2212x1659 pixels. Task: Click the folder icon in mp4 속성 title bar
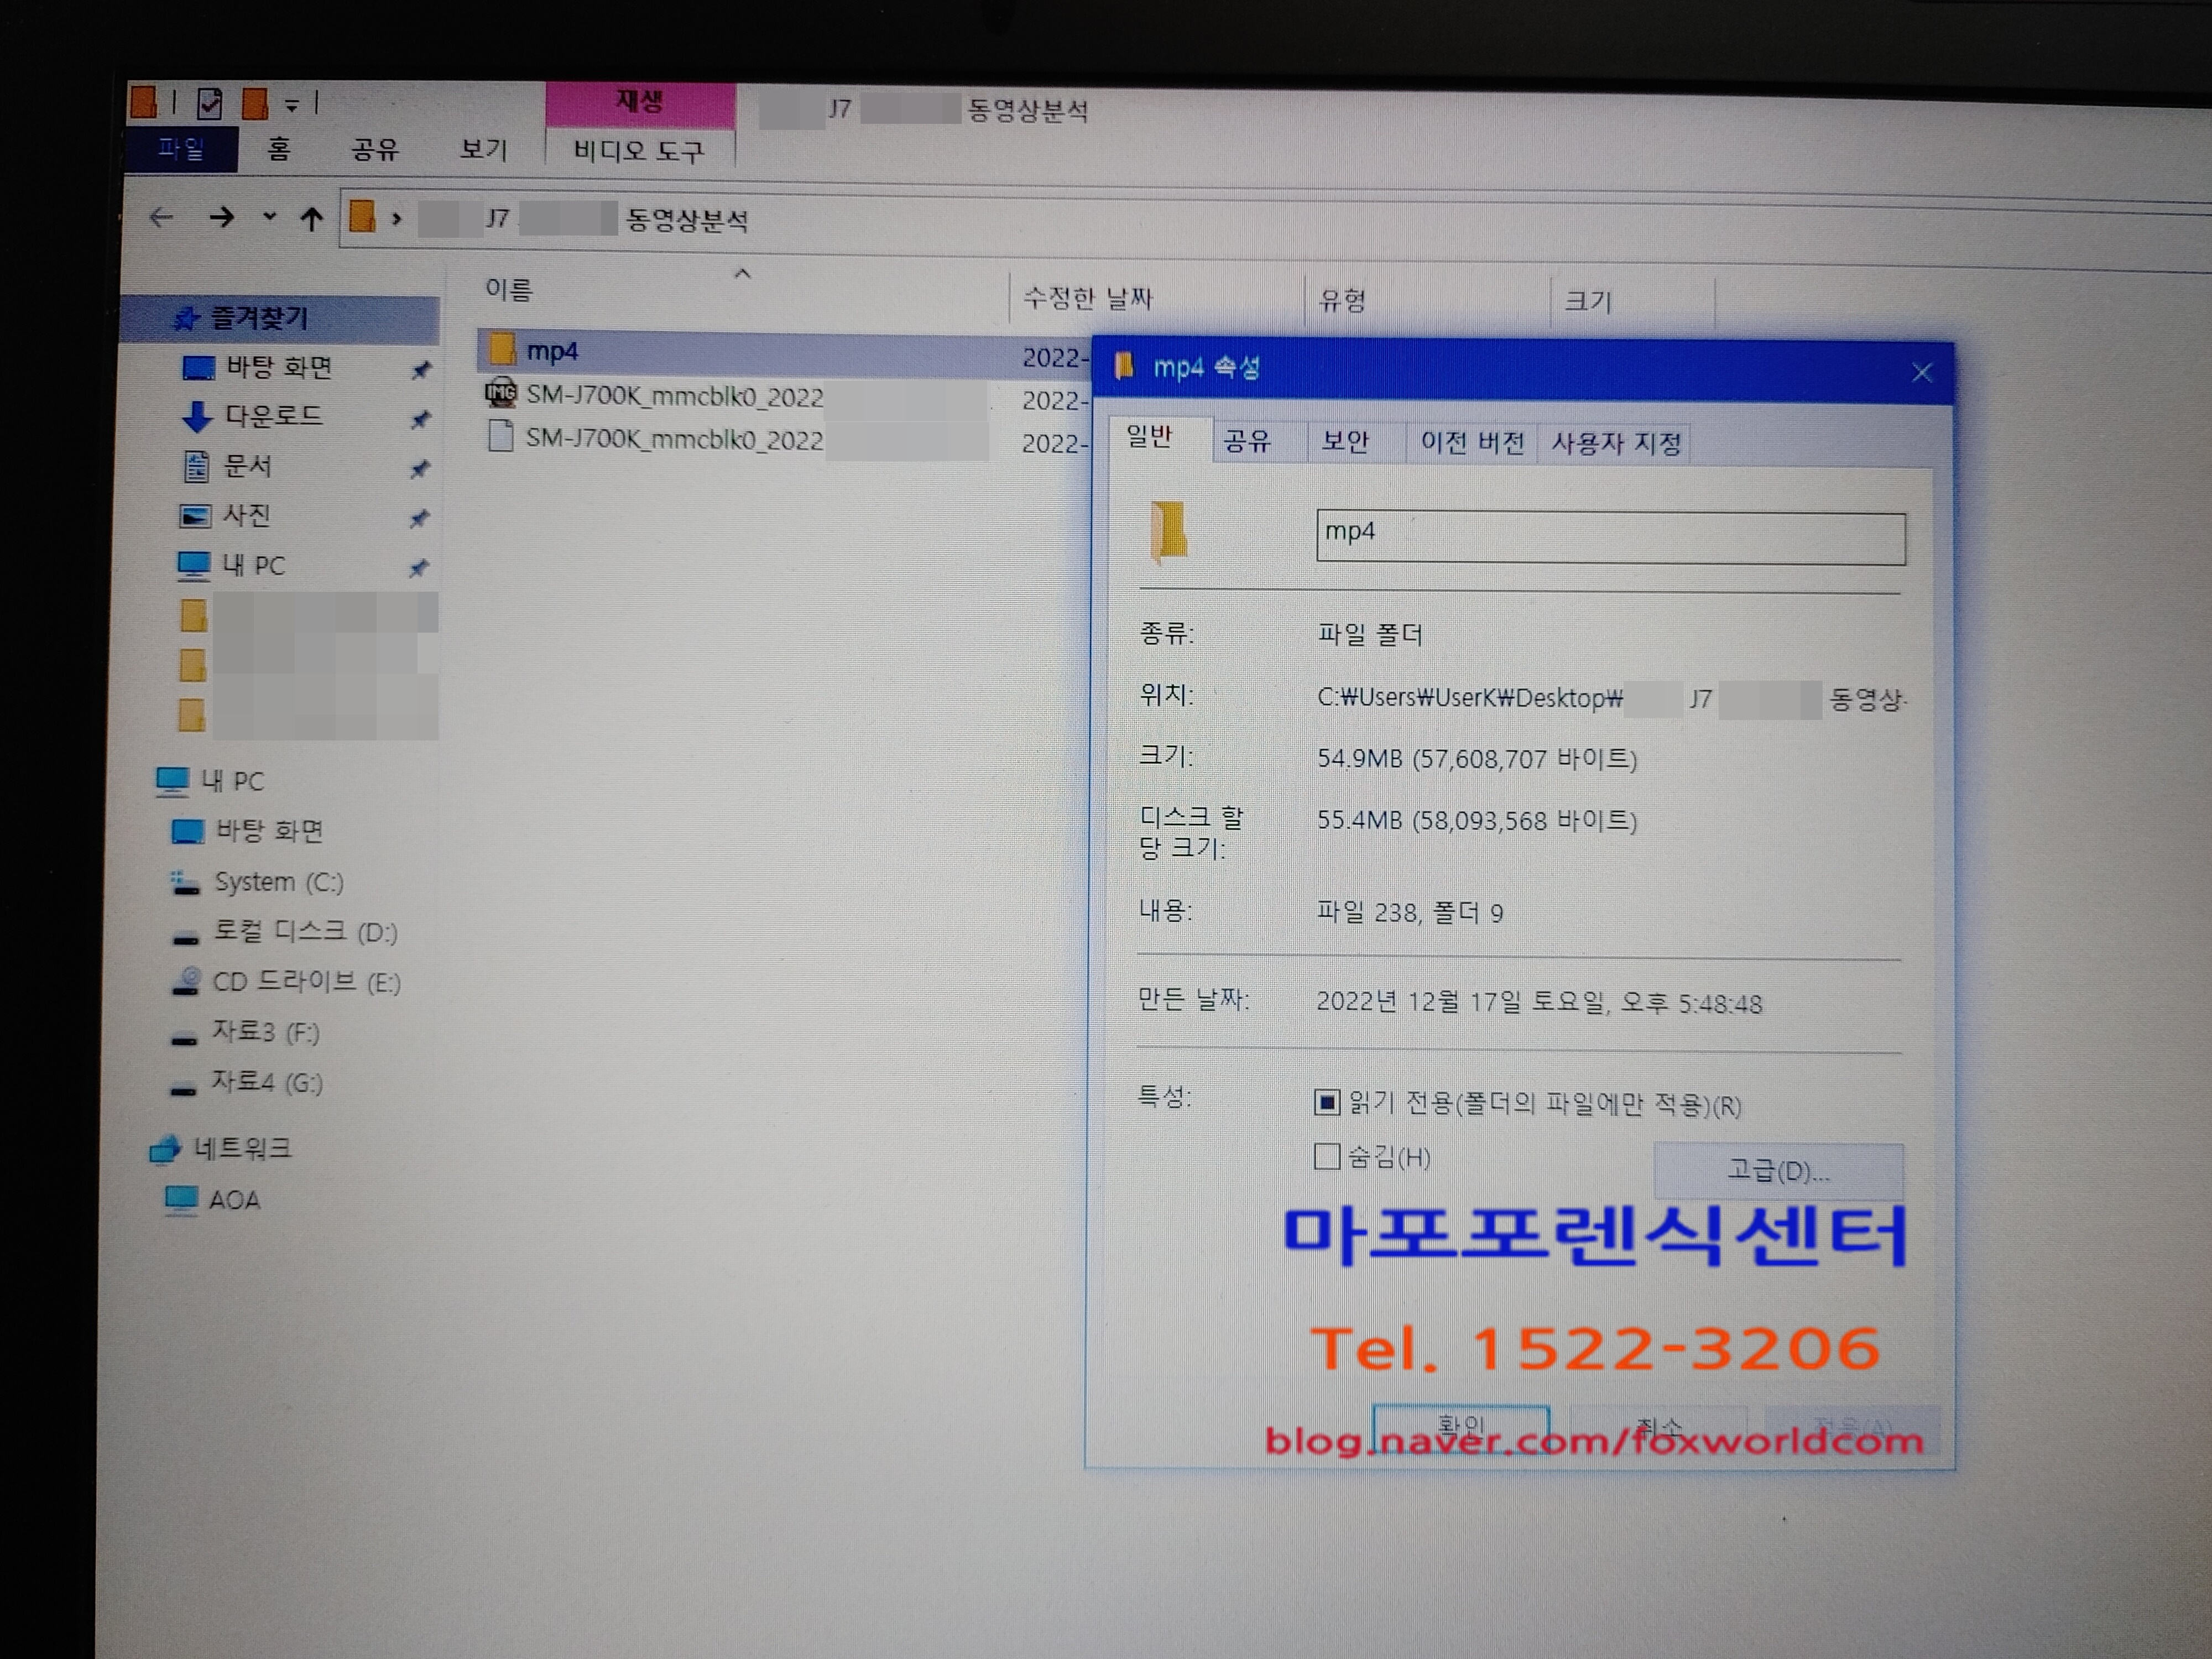point(1124,366)
